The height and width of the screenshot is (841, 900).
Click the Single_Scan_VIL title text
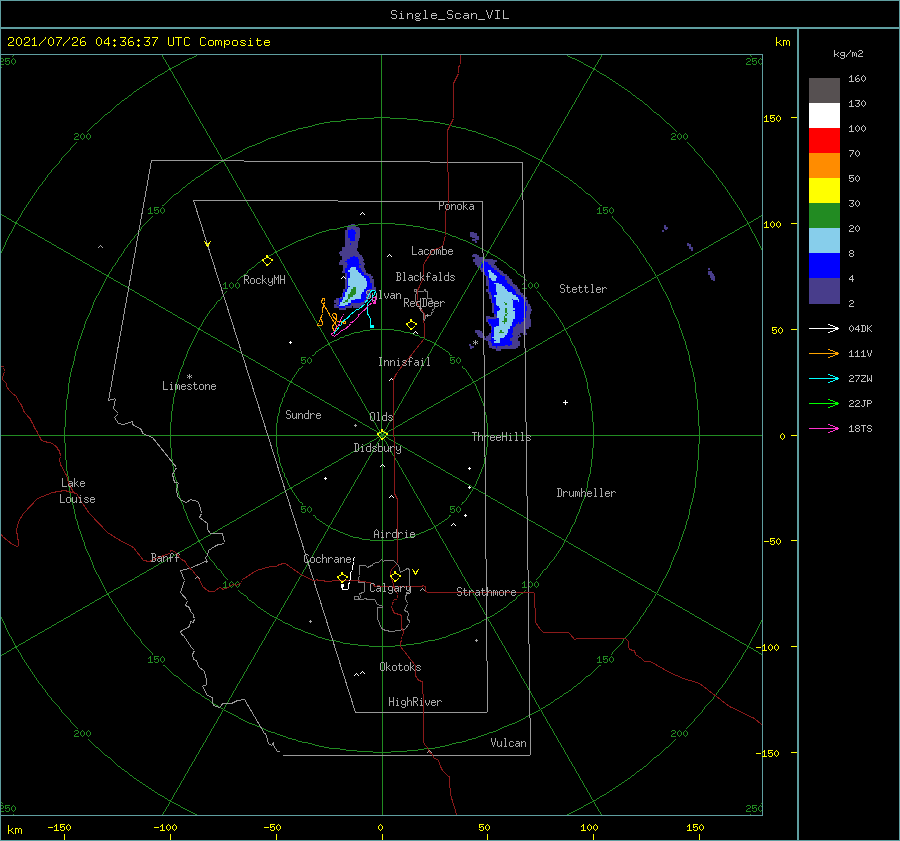pyautogui.click(x=449, y=15)
